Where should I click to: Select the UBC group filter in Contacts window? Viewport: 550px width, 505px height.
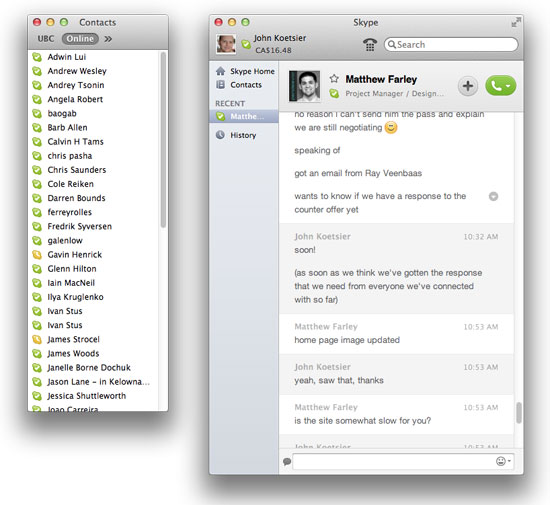click(x=46, y=39)
